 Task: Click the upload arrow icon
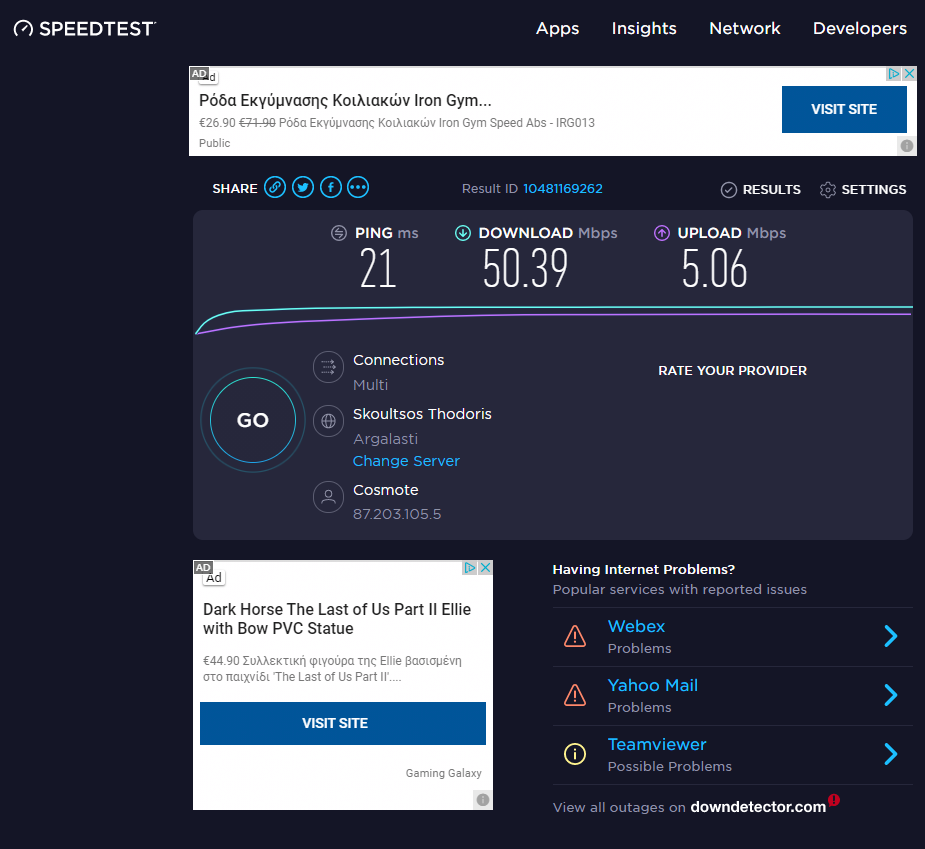pyautogui.click(x=662, y=233)
